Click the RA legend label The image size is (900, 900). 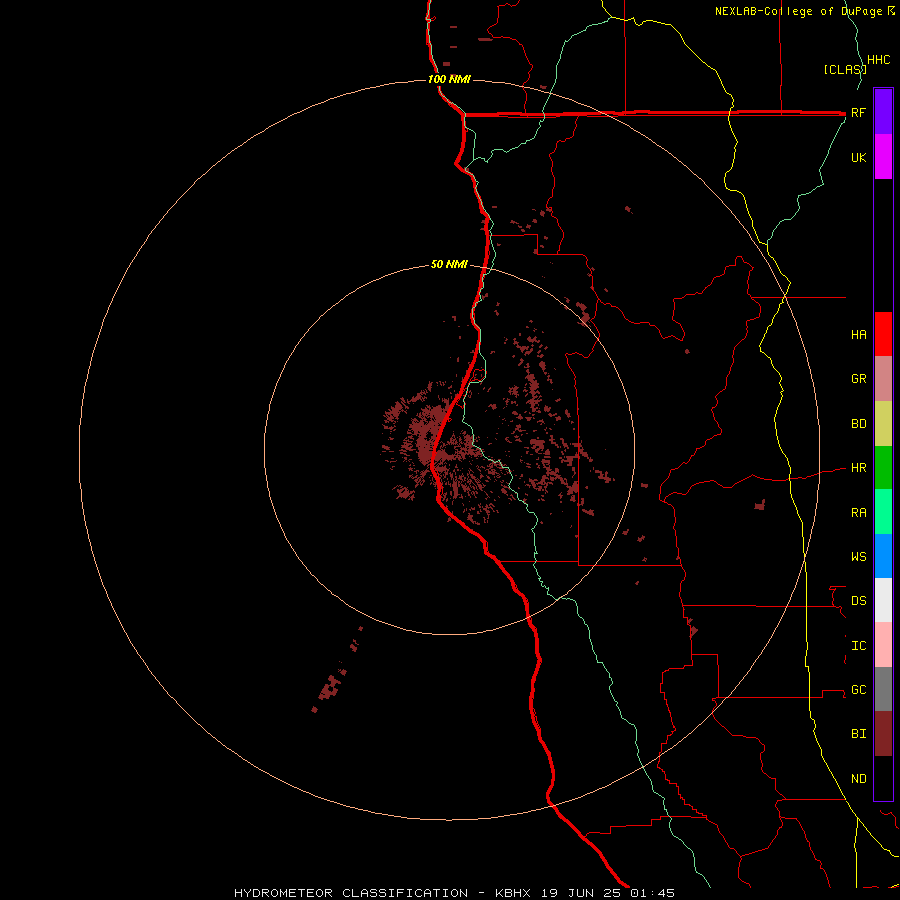point(858,513)
